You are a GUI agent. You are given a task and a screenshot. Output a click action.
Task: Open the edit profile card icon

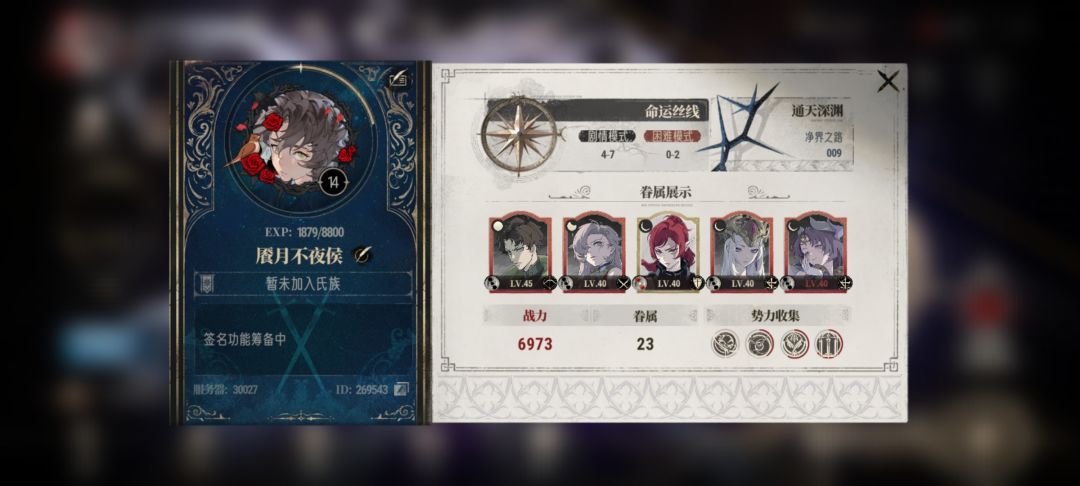398,80
